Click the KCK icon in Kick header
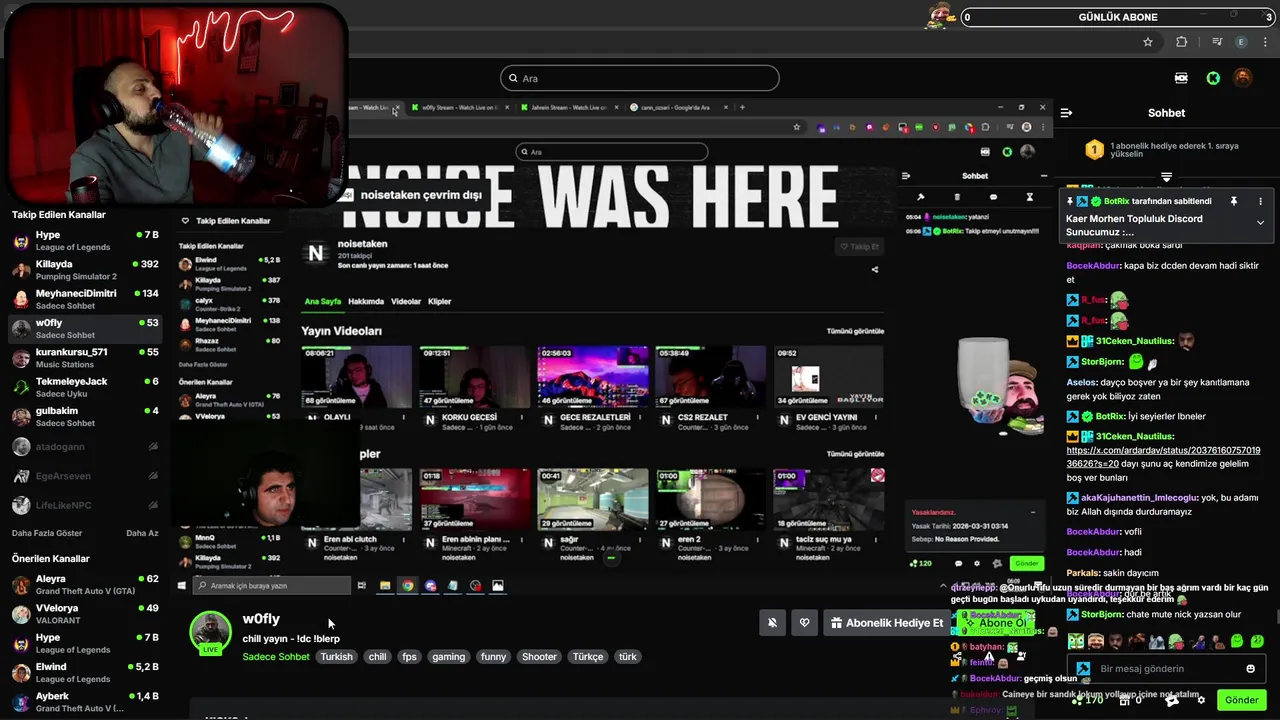The image size is (1280, 720). pos(1181,78)
